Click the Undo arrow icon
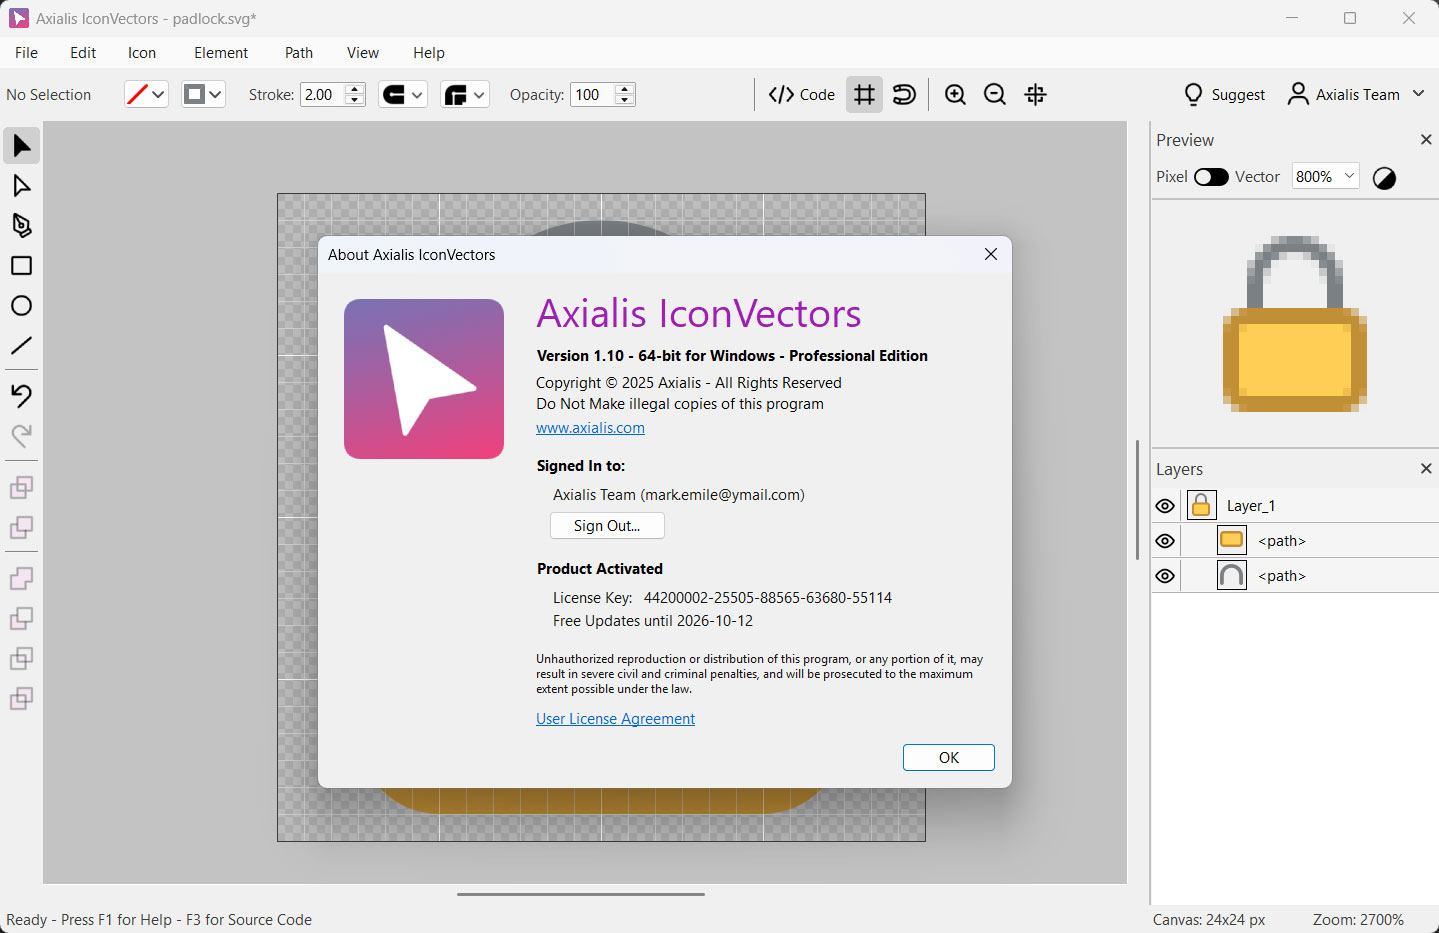Image resolution: width=1439 pixels, height=933 pixels. [x=21, y=396]
